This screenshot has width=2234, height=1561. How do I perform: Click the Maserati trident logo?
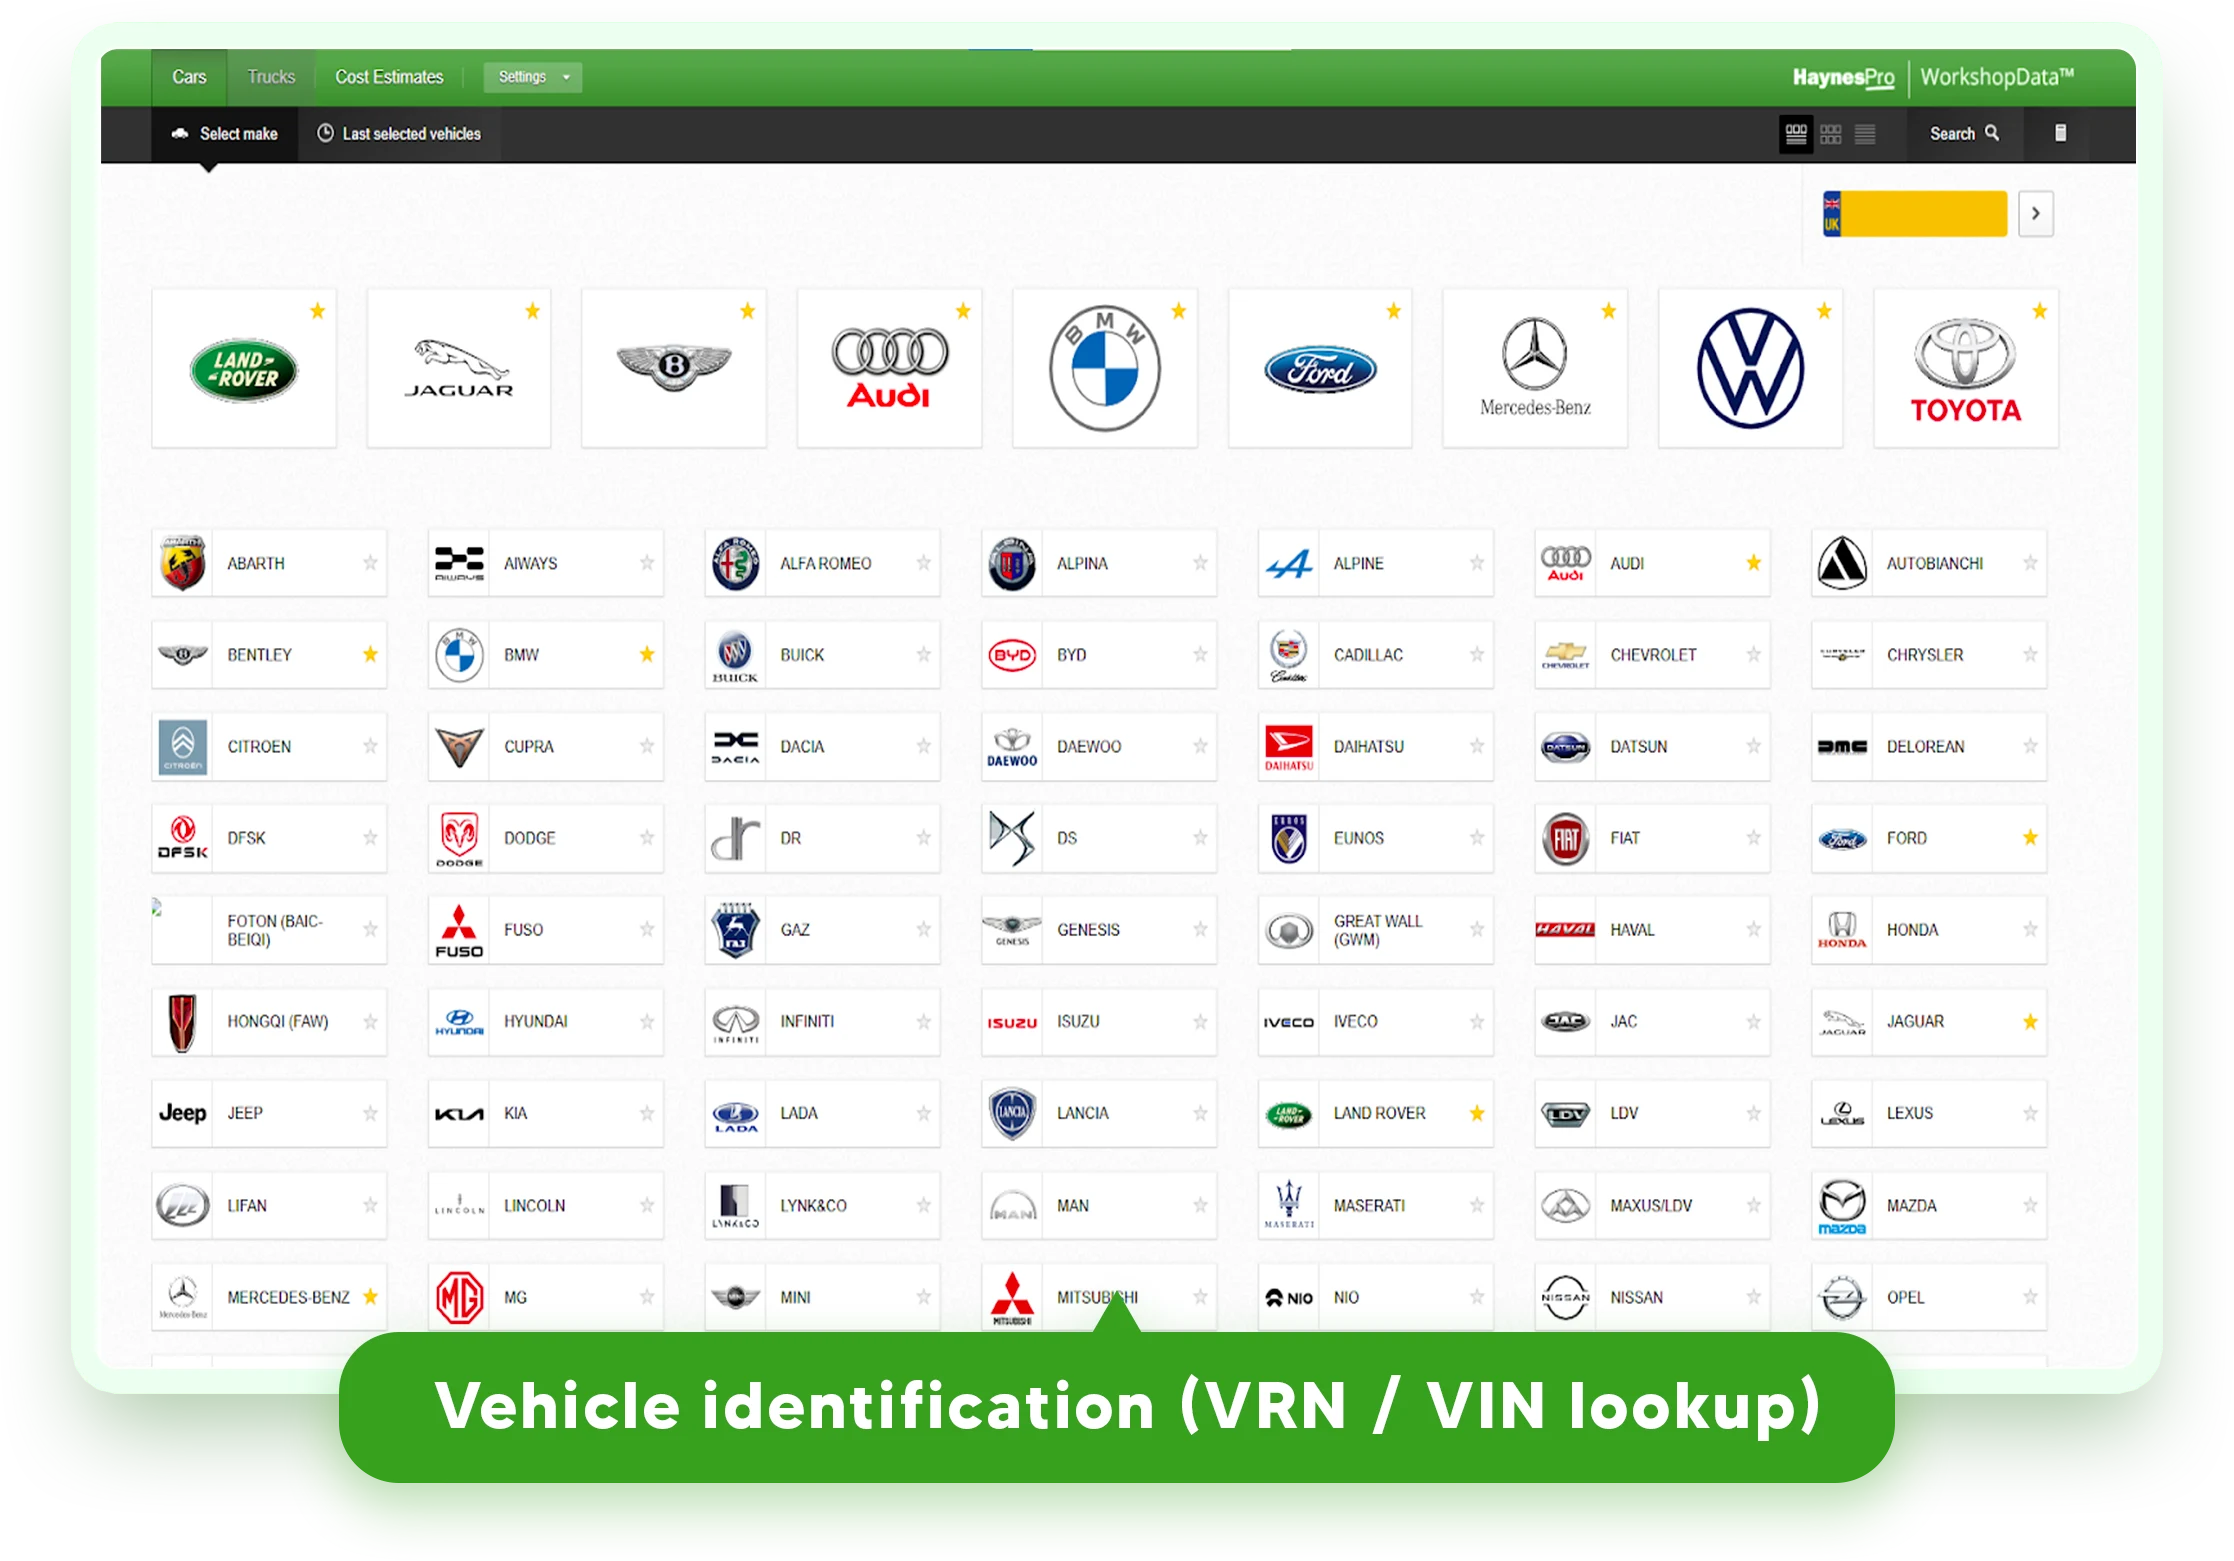(1289, 1205)
